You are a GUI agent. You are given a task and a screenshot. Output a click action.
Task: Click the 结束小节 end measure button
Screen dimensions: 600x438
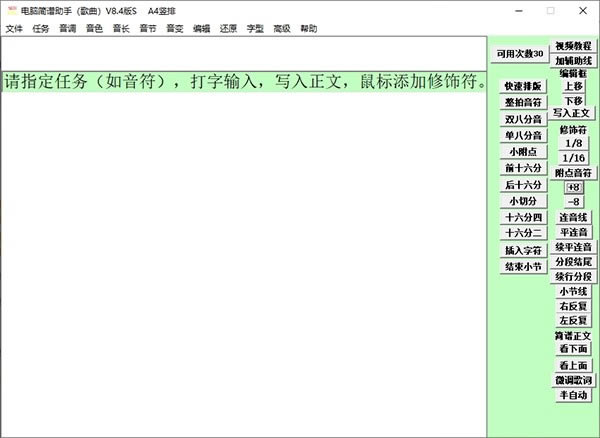(522, 267)
